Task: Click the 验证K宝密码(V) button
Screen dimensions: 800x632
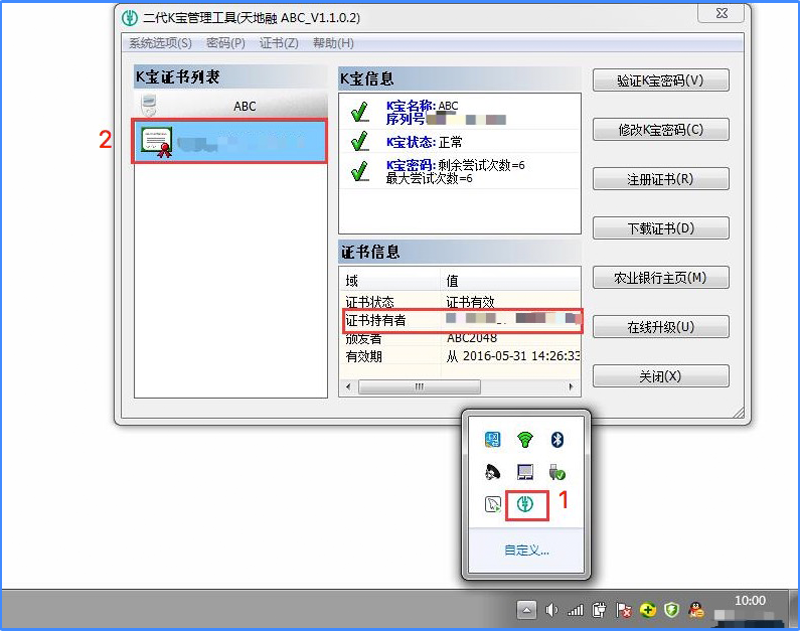Action: pos(660,80)
